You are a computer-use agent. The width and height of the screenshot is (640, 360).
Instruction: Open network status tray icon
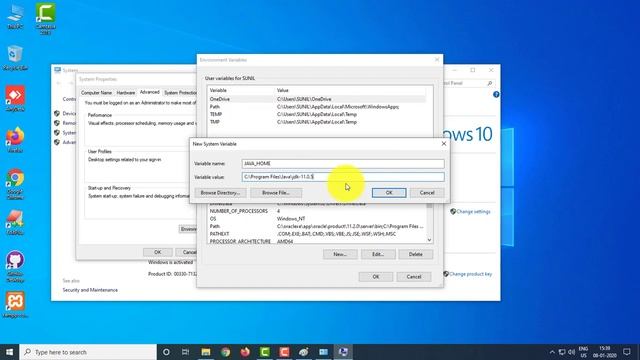click(x=562, y=352)
